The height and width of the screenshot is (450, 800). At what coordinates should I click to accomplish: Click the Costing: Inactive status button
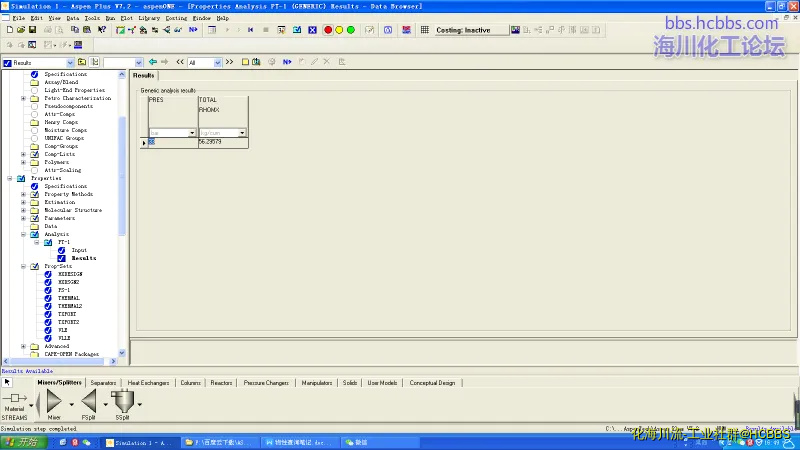(463, 30)
